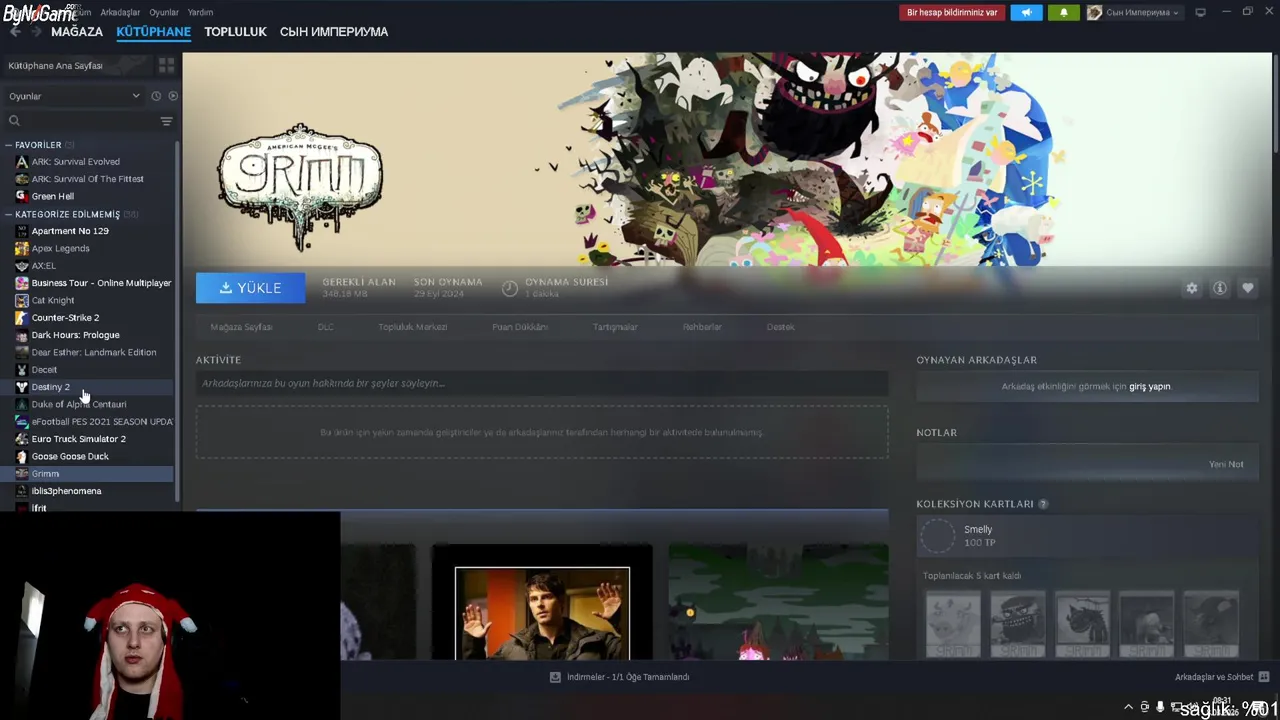Open the sidebar advanced filter icon

(166, 121)
